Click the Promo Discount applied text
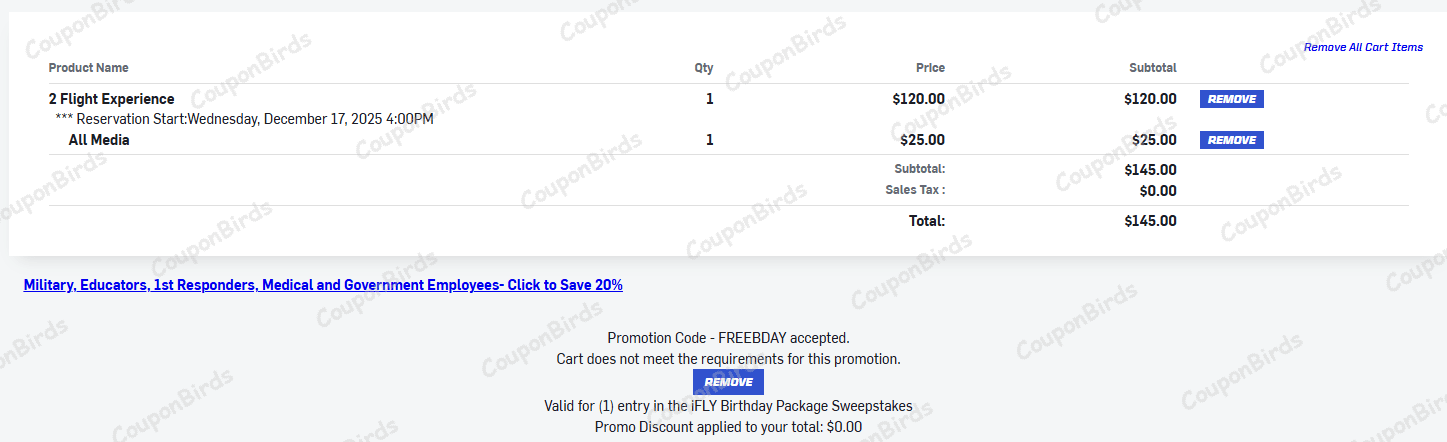The width and height of the screenshot is (1447, 442). pos(728,427)
